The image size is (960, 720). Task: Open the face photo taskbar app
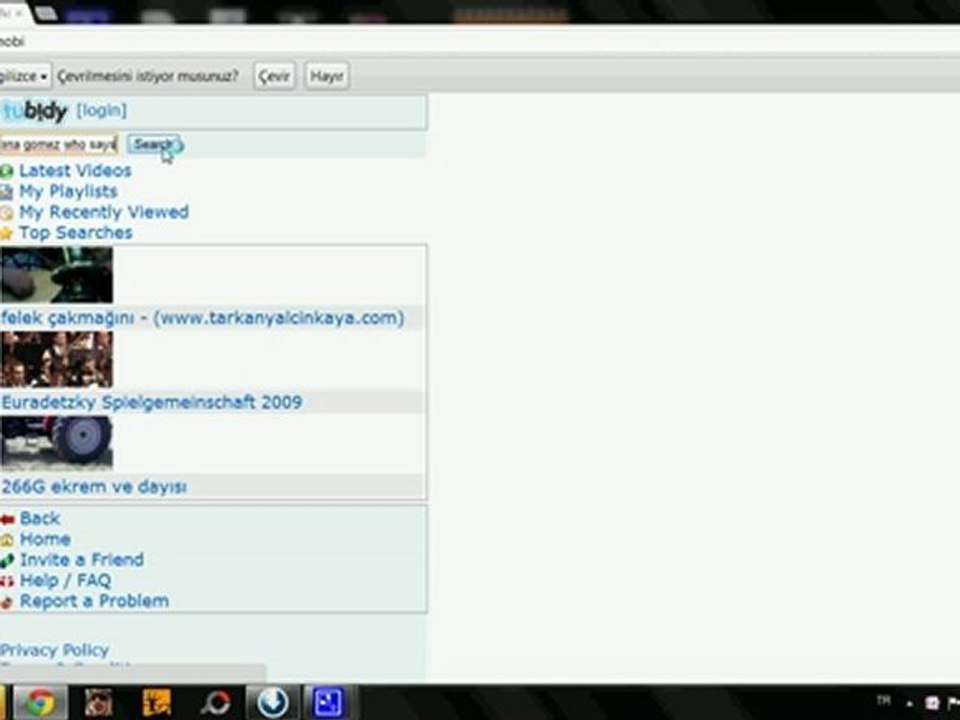coord(99,703)
